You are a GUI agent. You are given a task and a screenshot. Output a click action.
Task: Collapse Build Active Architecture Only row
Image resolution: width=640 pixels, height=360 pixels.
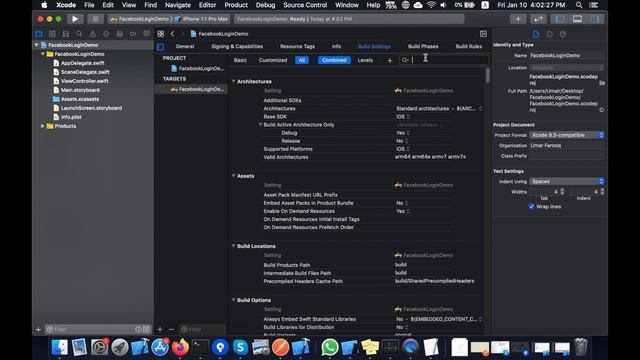pos(260,124)
